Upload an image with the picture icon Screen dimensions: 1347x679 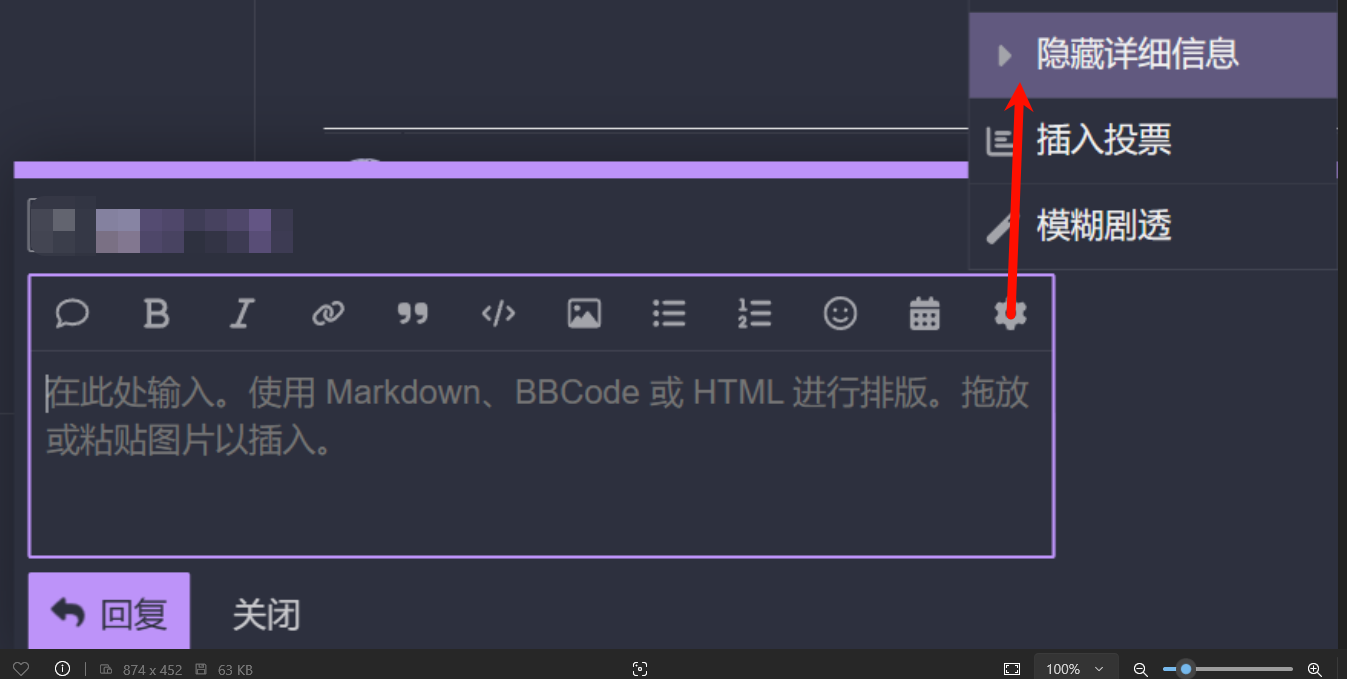pos(584,314)
